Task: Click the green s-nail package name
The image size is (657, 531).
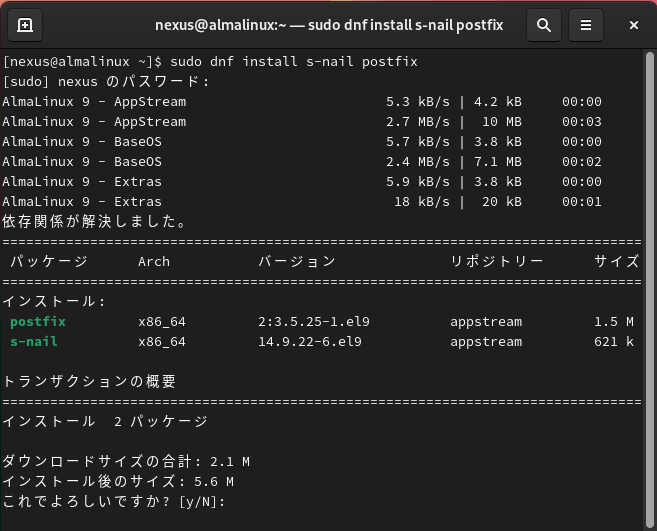Action: 34,342
